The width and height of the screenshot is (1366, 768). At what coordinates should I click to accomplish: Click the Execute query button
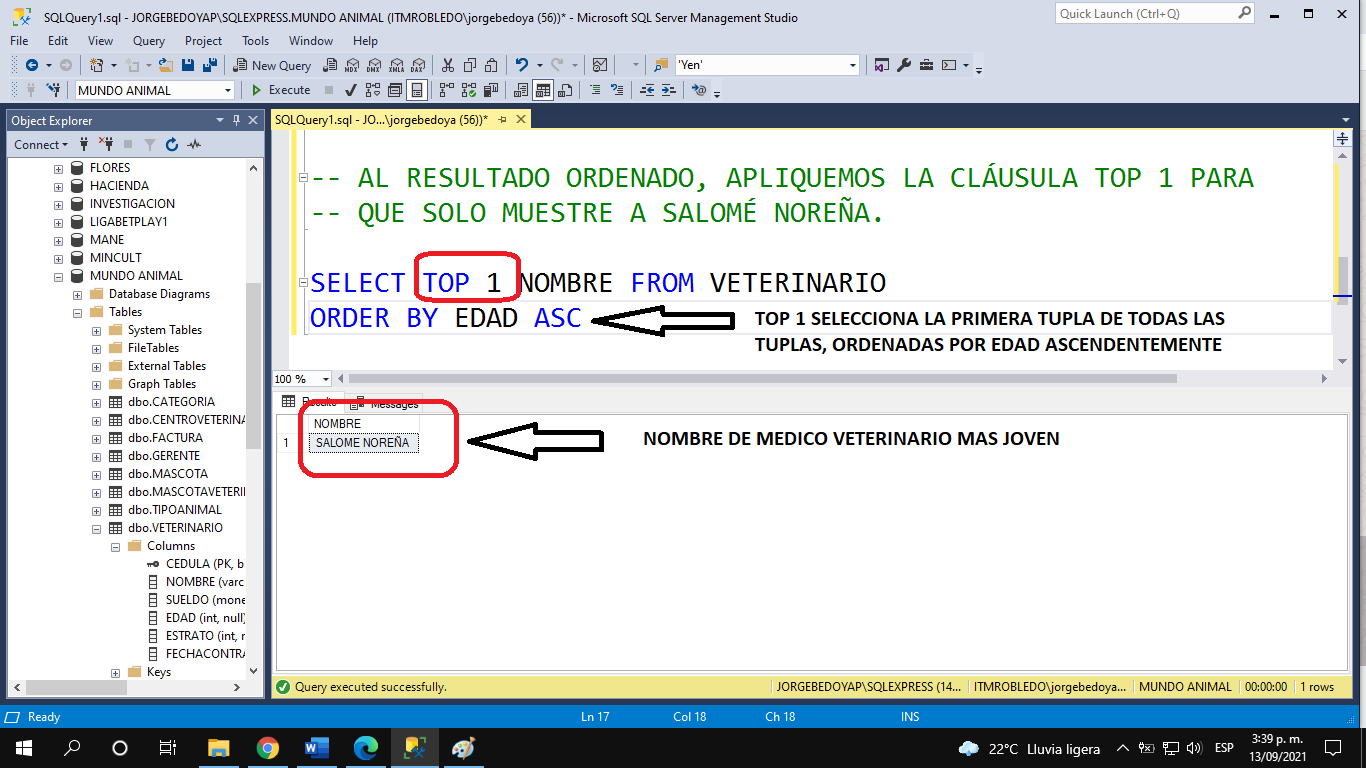[x=281, y=90]
